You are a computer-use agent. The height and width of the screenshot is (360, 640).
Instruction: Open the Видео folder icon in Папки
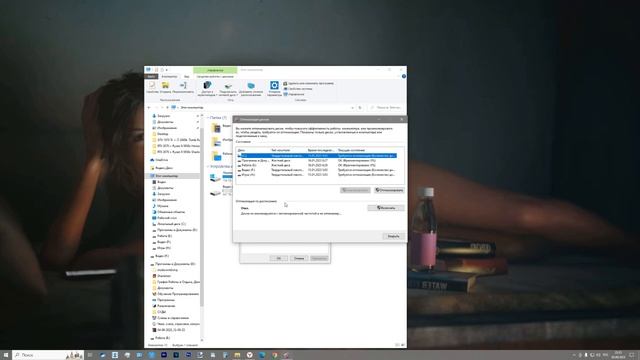tap(216, 128)
